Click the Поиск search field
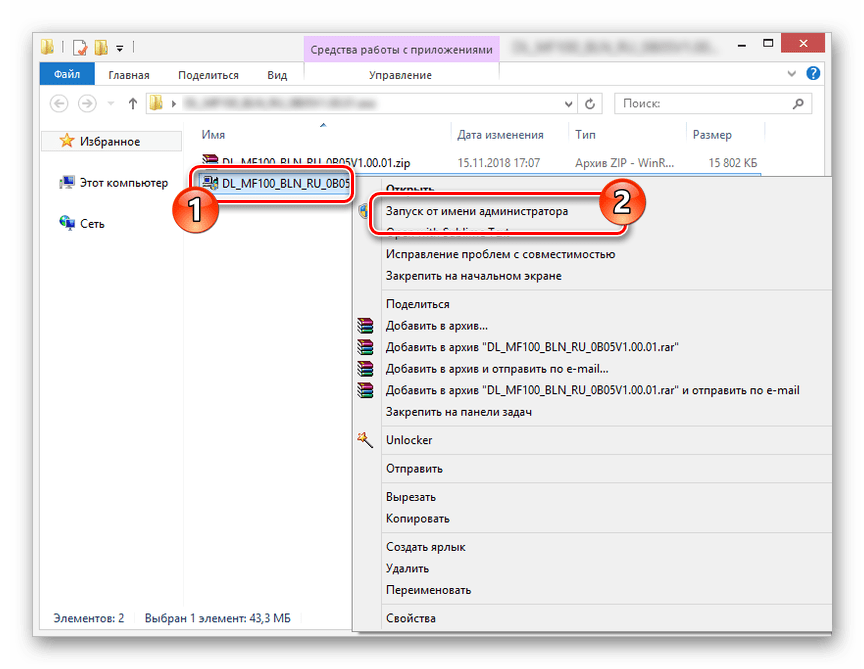Image resolution: width=864 pixels, height=669 pixels. 713,104
